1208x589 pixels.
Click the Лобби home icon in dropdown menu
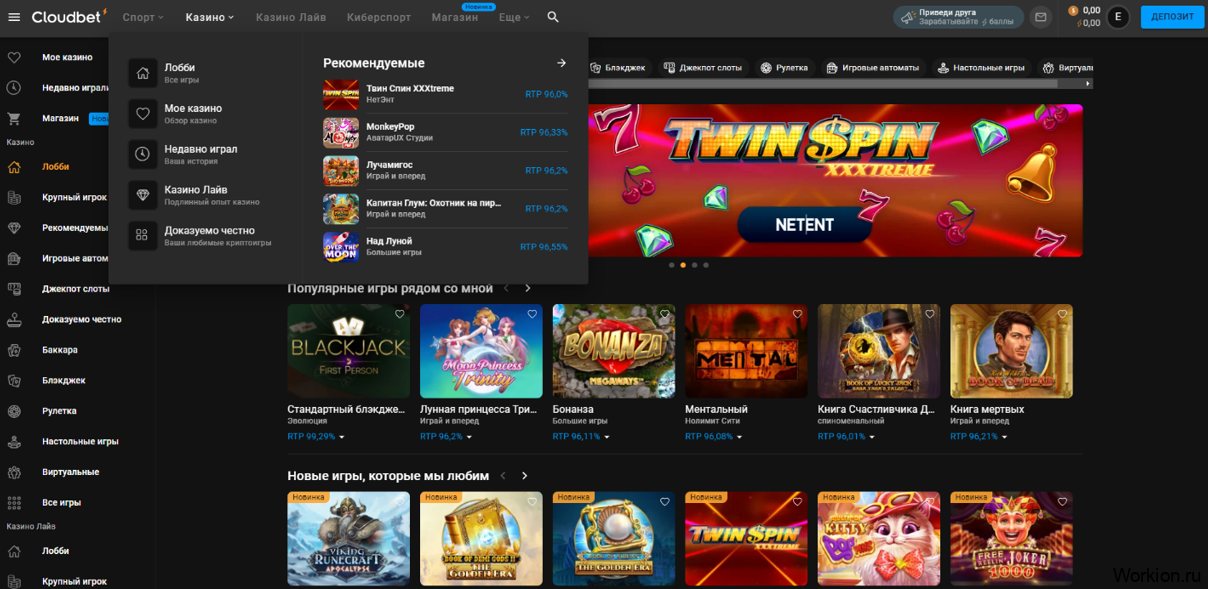point(143,73)
